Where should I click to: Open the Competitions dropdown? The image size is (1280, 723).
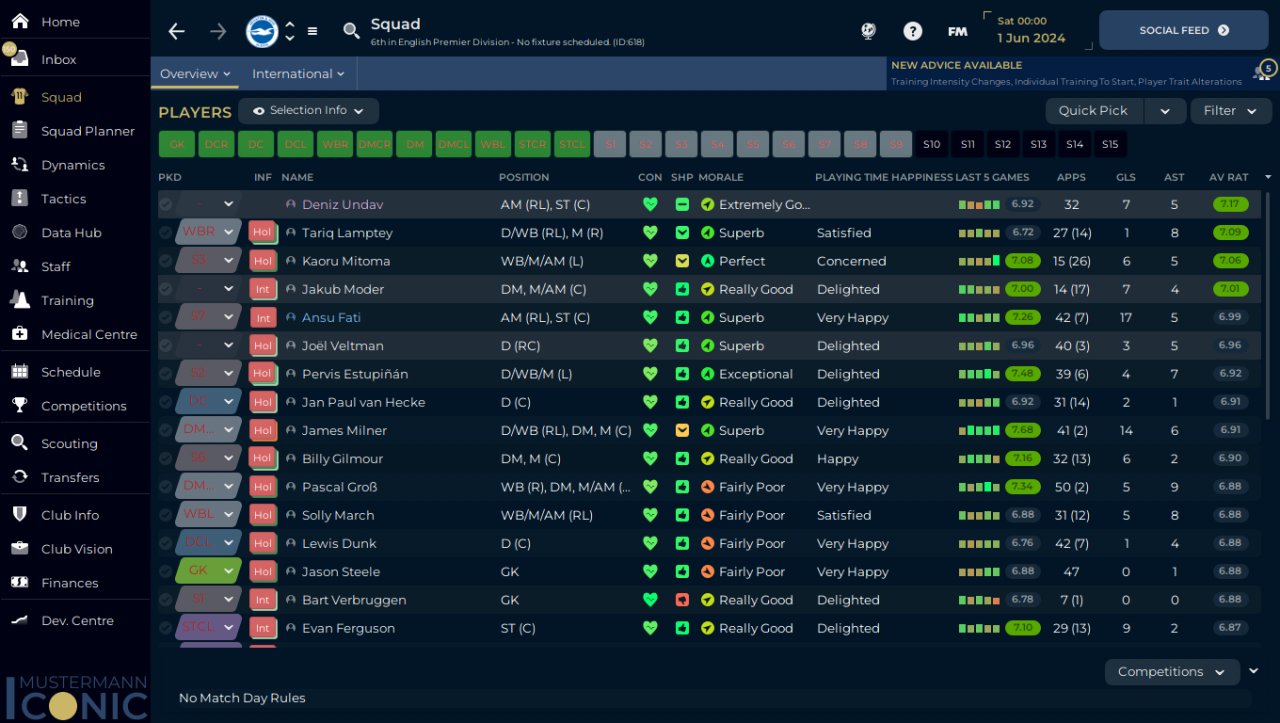[x=1172, y=672]
